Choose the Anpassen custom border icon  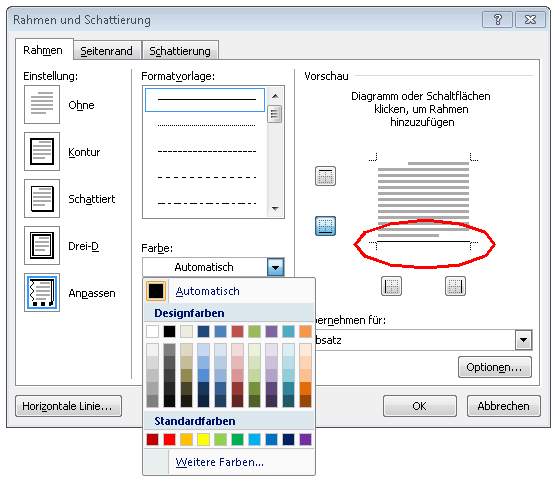(x=42, y=293)
